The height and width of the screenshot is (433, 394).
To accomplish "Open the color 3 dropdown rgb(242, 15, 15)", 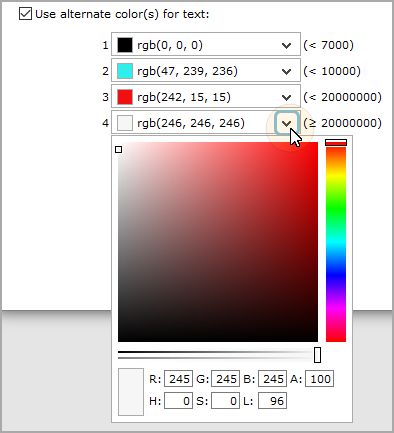I will pyautogui.click(x=286, y=97).
